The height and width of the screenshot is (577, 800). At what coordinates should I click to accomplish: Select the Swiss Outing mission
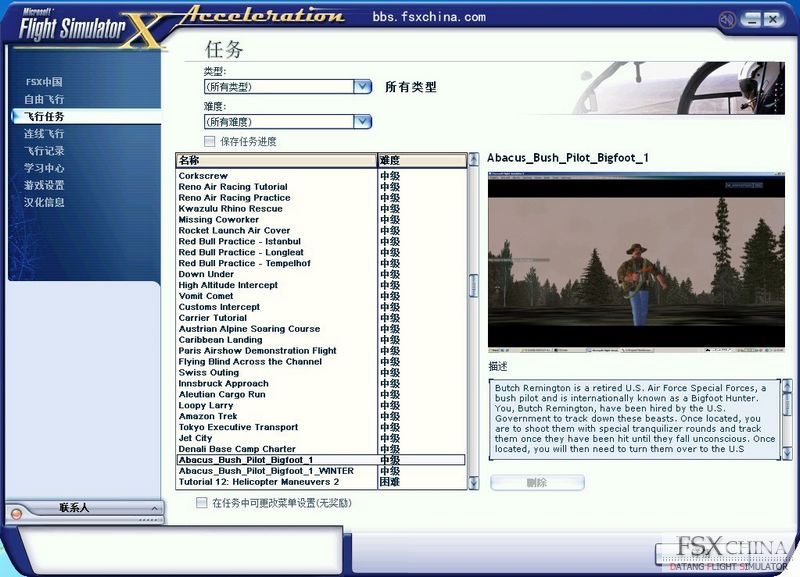209,372
